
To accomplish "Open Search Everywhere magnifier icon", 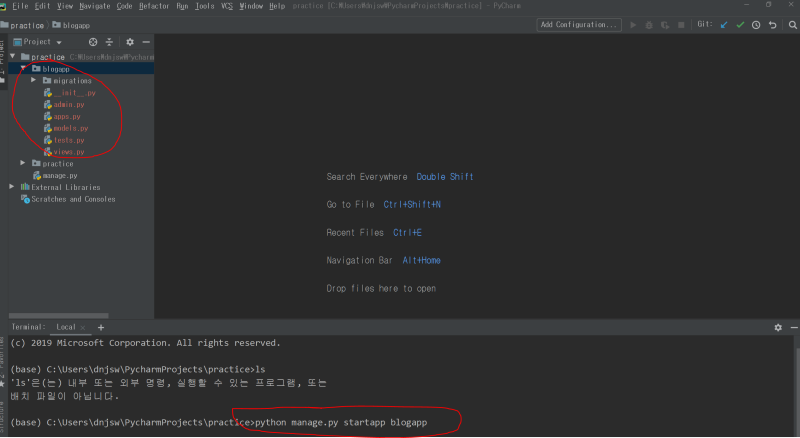I will 792,25.
